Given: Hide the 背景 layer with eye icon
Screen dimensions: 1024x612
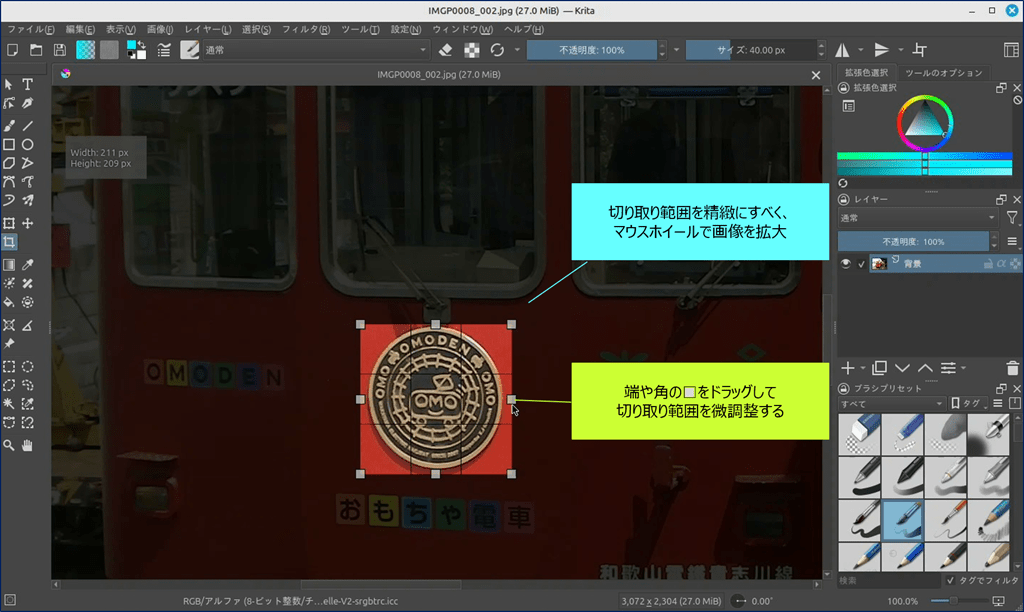Looking at the screenshot, I should [846, 264].
